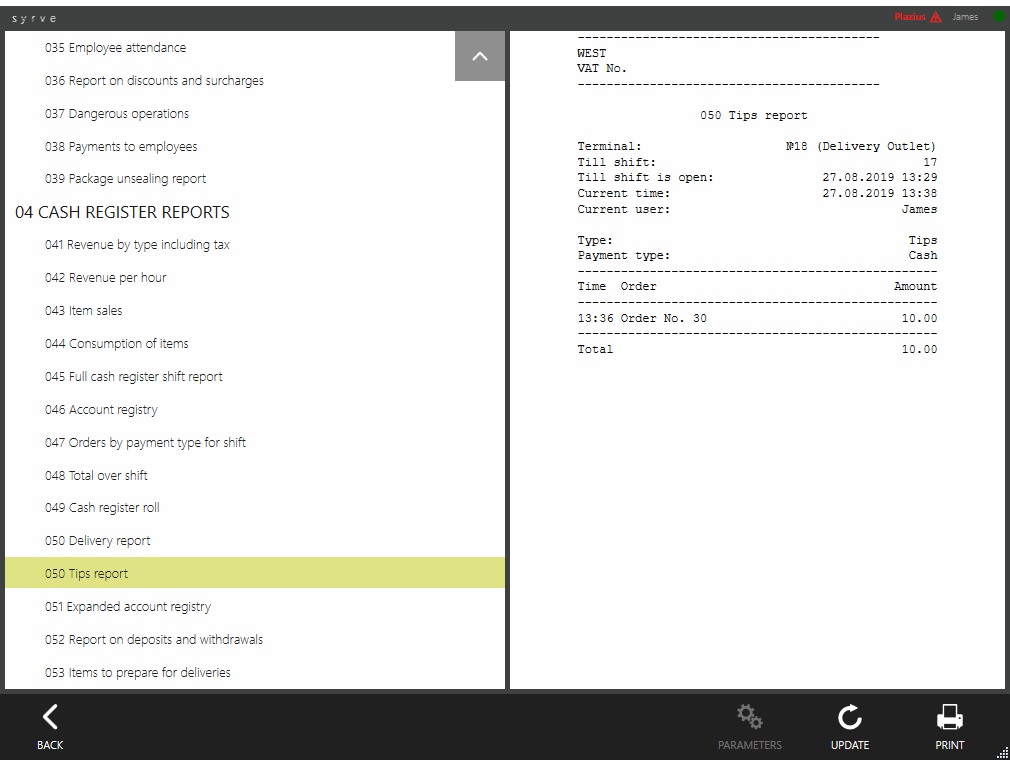
Task: Click the green status indicator dot
Action: (997, 17)
